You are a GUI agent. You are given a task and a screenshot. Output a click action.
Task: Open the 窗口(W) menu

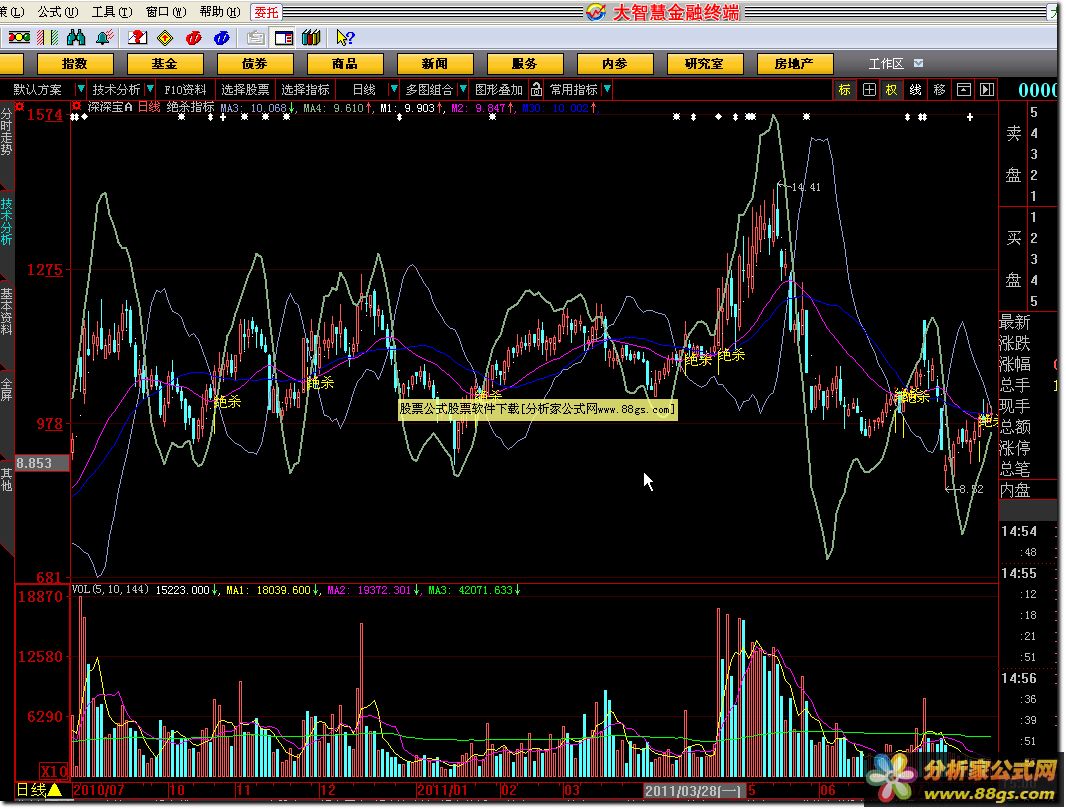[x=166, y=12]
